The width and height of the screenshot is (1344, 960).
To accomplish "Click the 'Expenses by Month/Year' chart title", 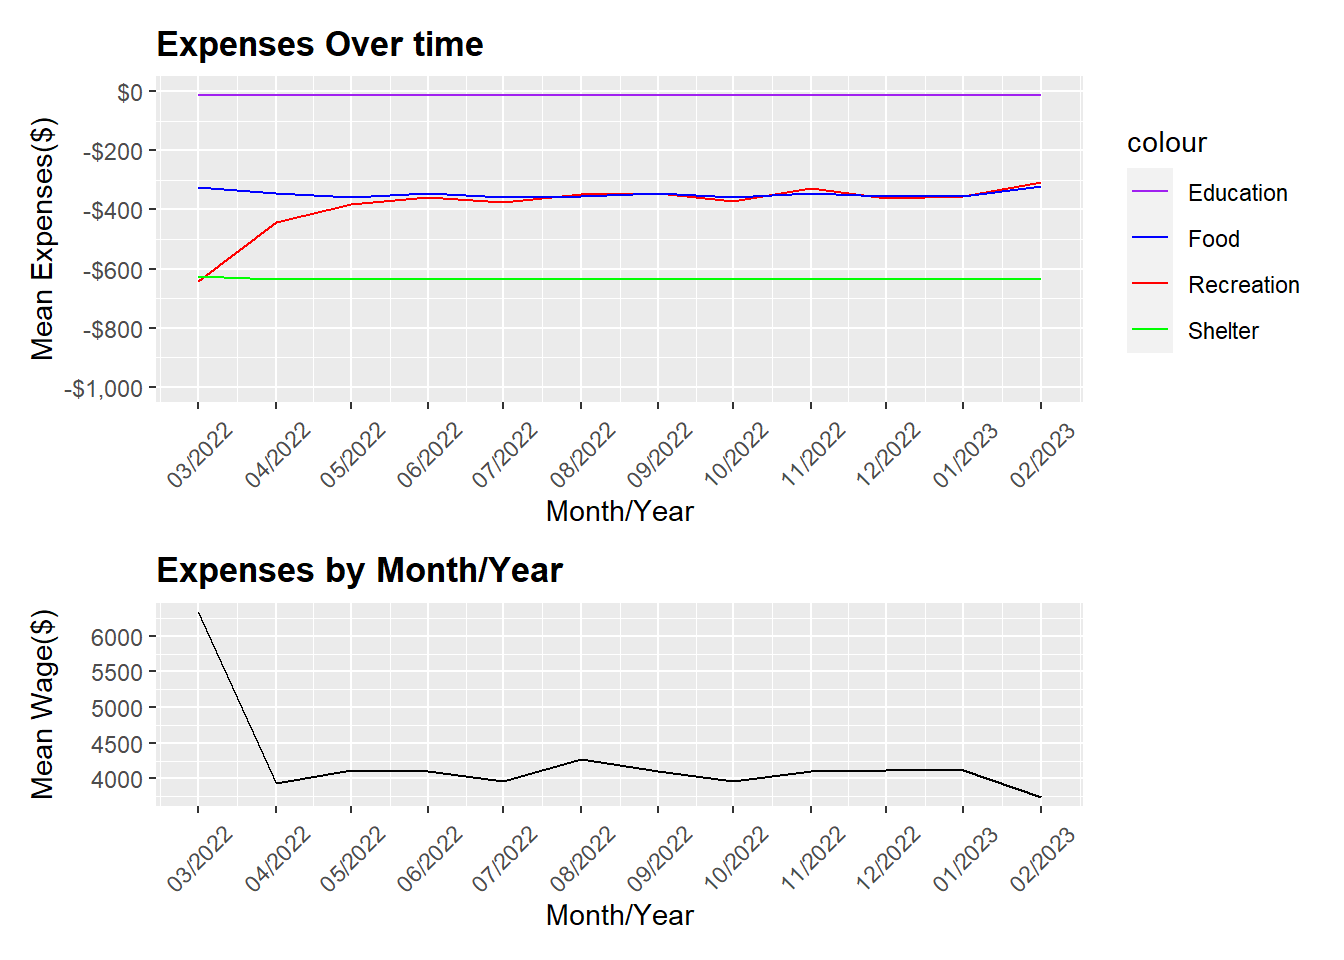I will coord(359,571).
